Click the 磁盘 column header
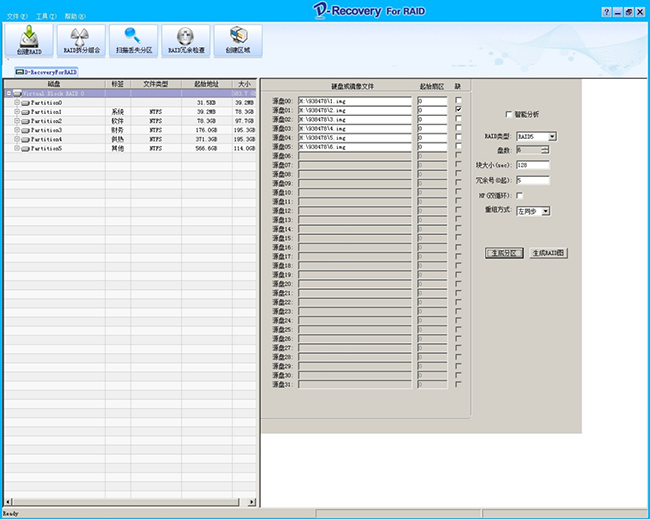The image size is (650, 520). pyautogui.click(x=55, y=84)
